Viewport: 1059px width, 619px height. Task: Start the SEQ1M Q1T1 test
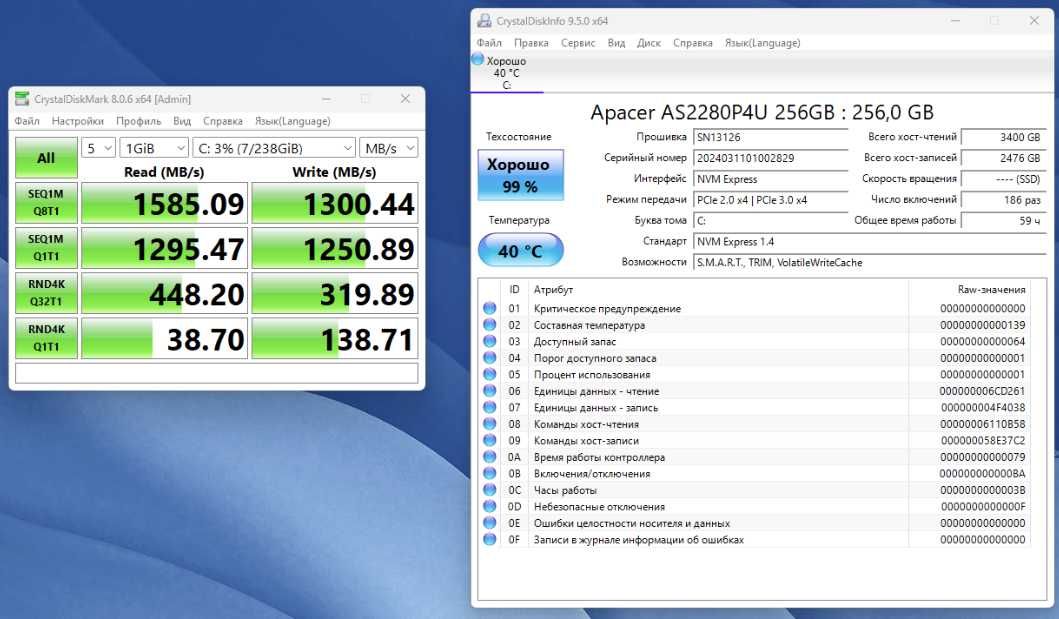tap(46, 248)
